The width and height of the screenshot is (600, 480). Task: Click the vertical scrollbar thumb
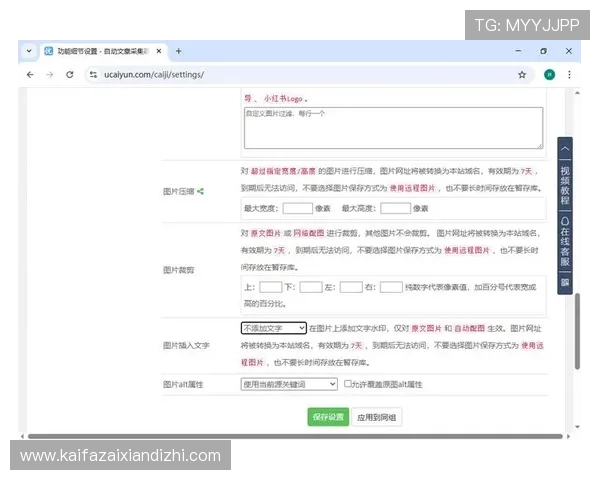pos(577,331)
